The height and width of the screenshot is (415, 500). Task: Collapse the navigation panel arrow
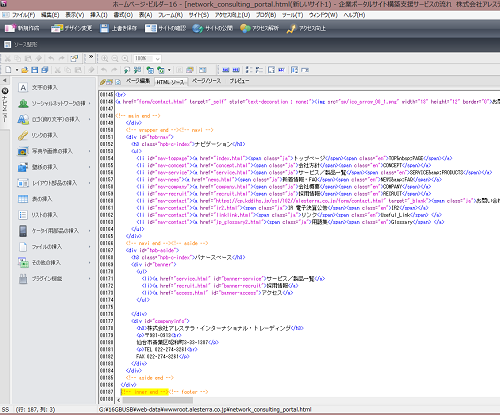(x=5, y=80)
